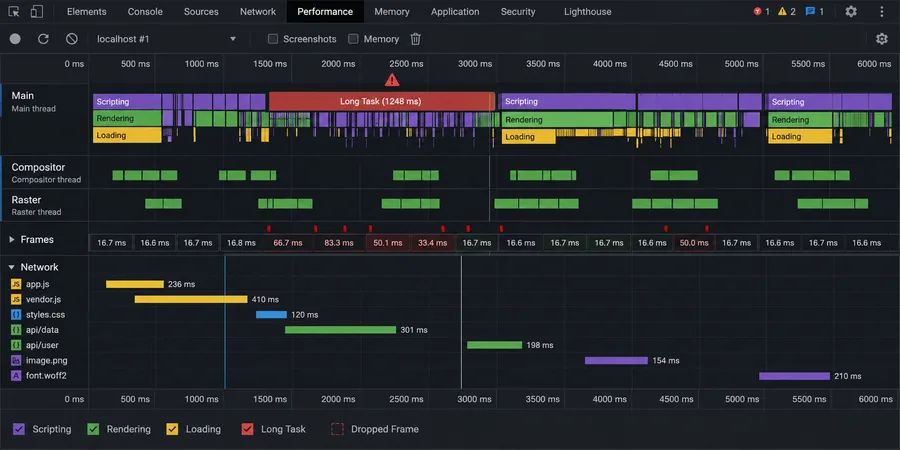Toggle the Dropped Frame legend box
The width and height of the screenshot is (900, 450).
coord(338,429)
